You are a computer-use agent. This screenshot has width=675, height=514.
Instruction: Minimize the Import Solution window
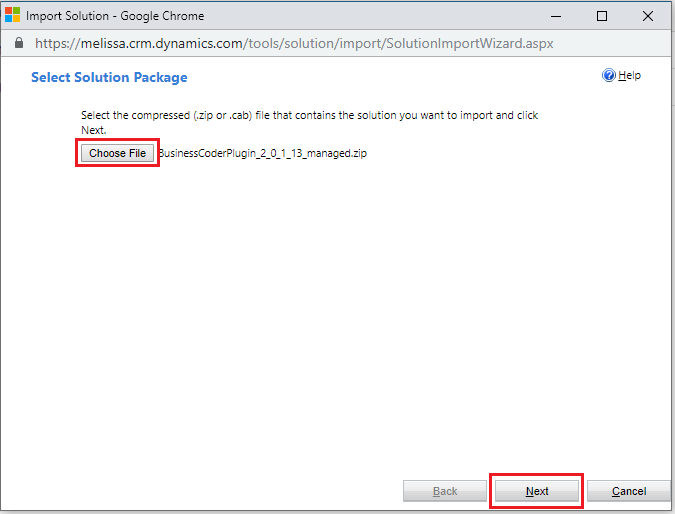point(556,16)
